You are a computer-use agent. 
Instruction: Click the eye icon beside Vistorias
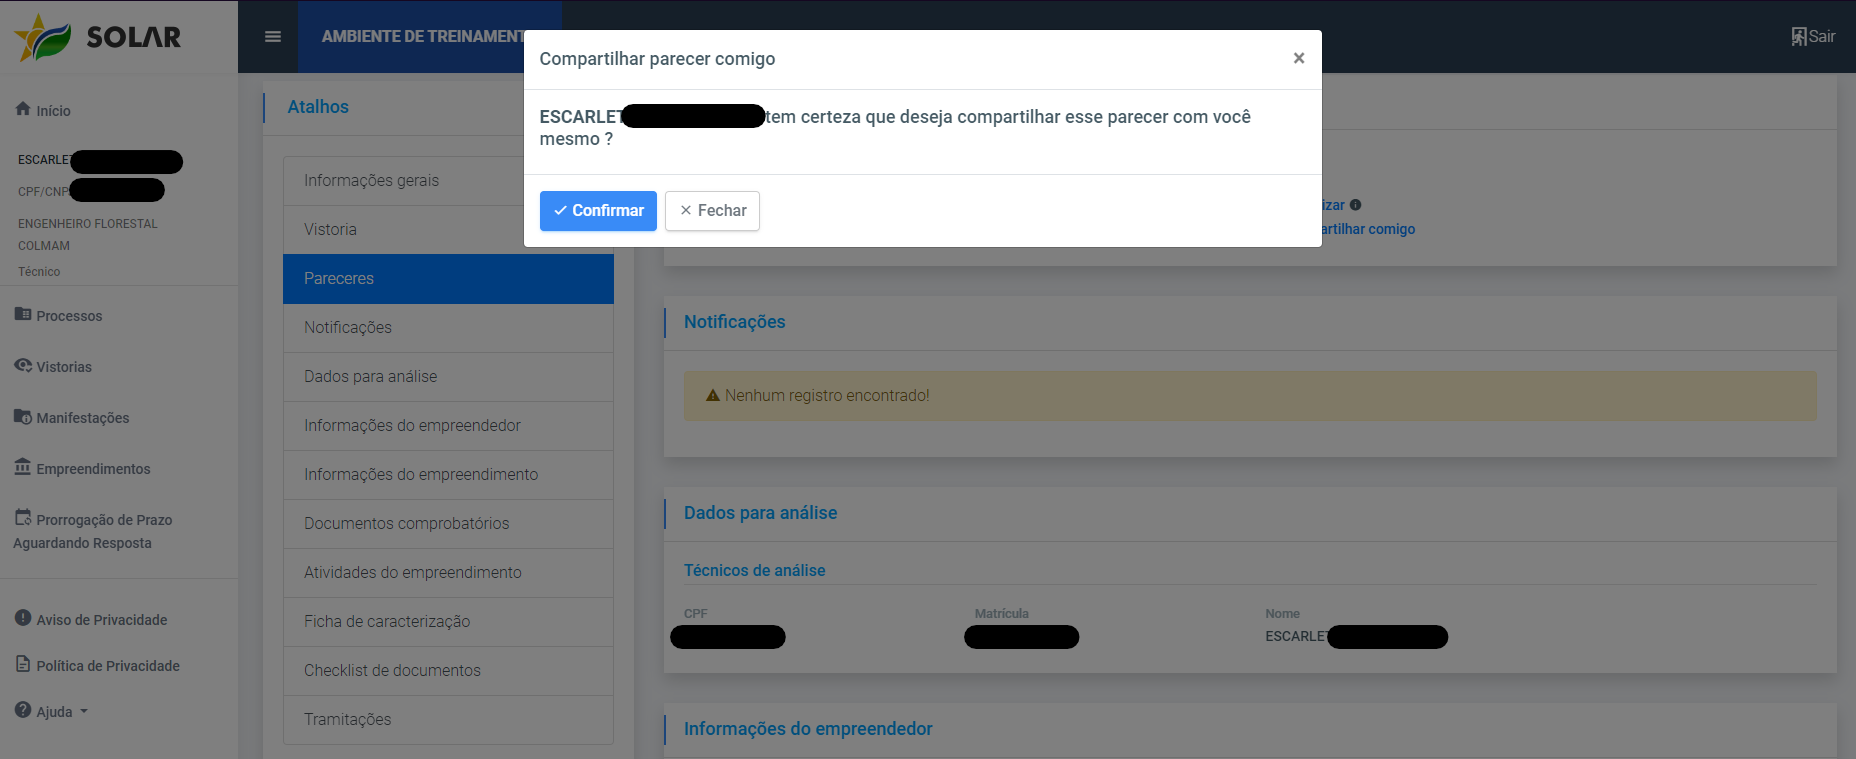[x=23, y=365]
